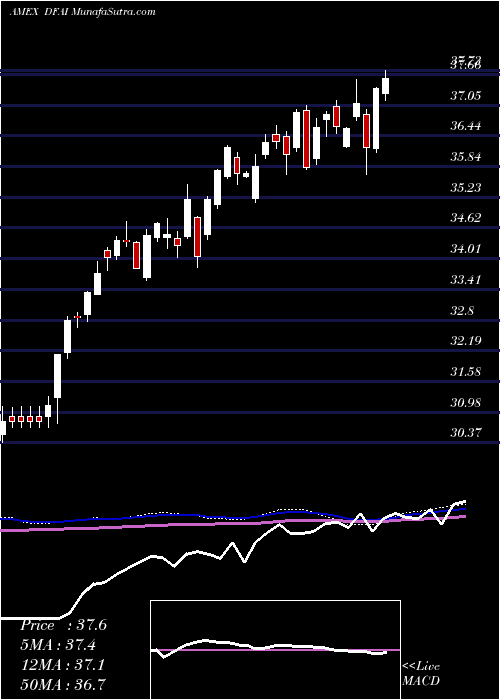500x700 pixels.
Task: Click the 34.62 price axis label
Action: pos(466,218)
